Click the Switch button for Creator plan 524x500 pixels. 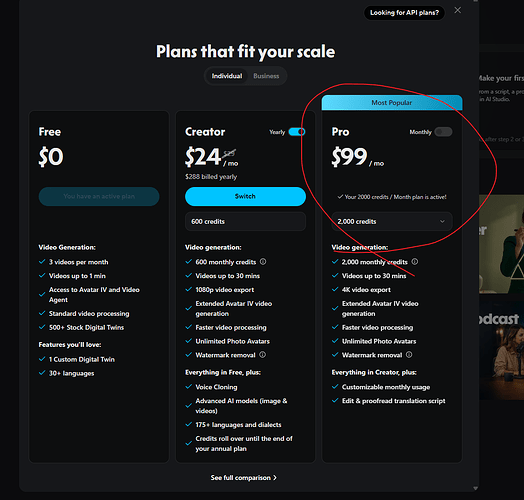pyautogui.click(x=245, y=196)
